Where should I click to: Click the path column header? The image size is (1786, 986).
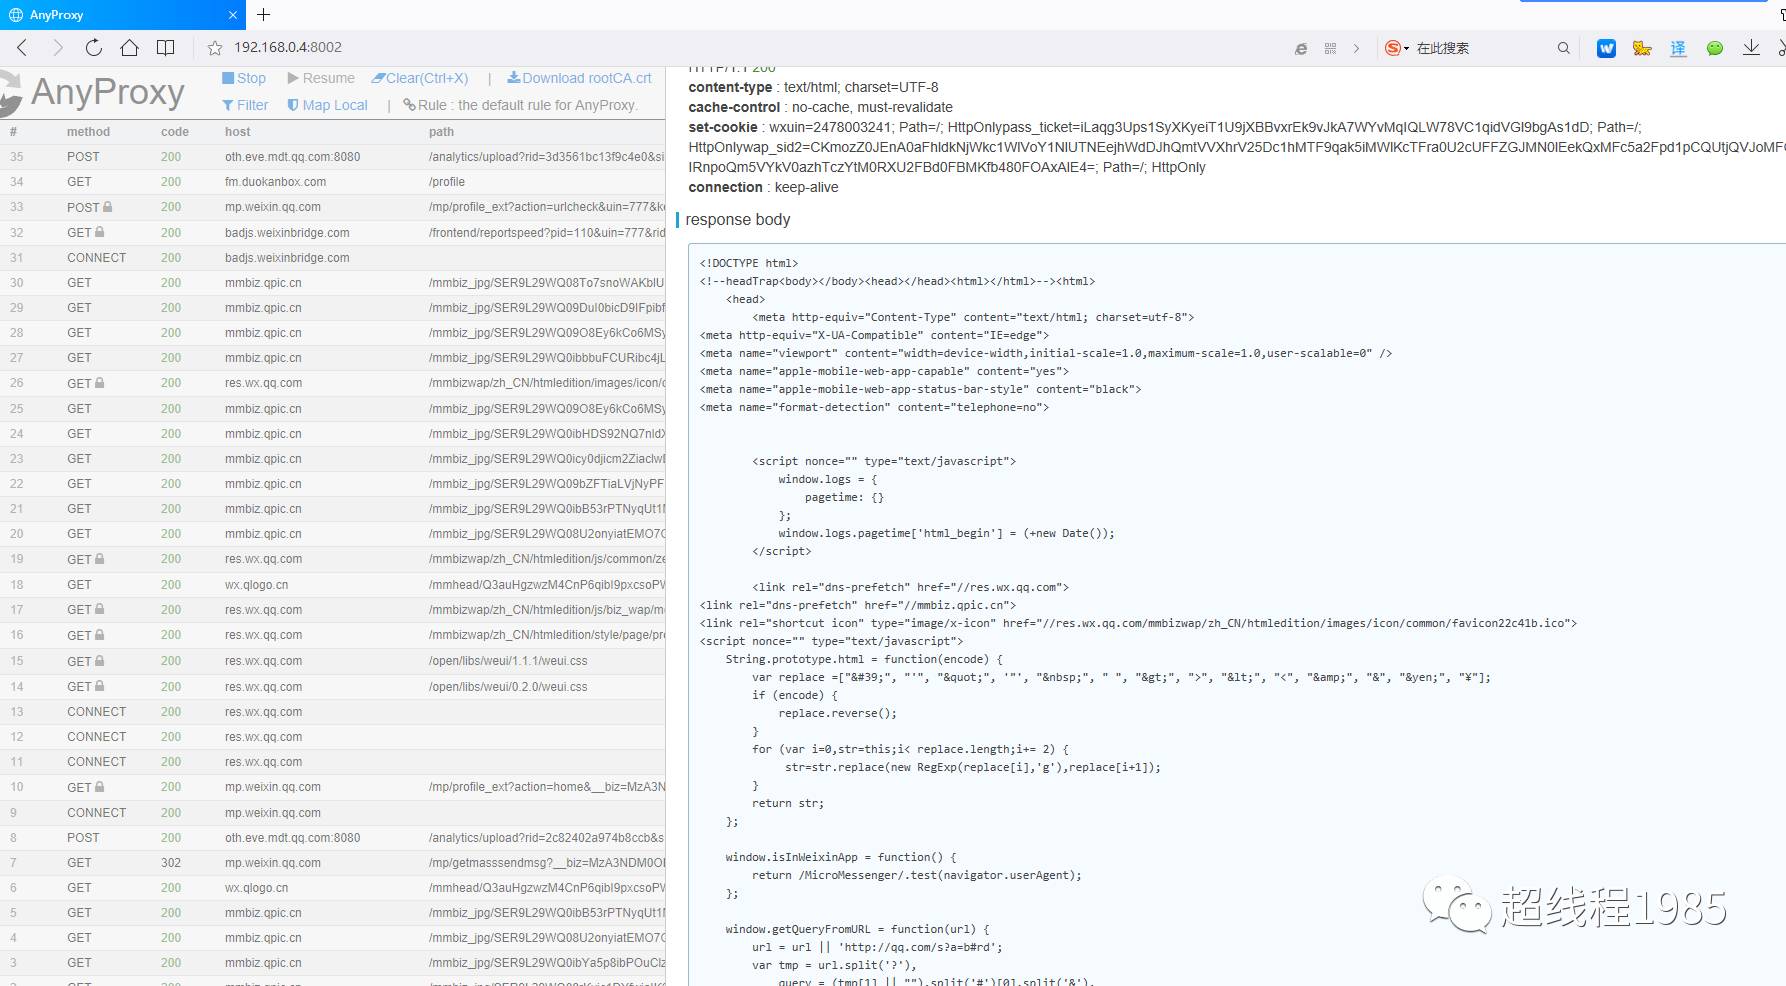click(441, 132)
